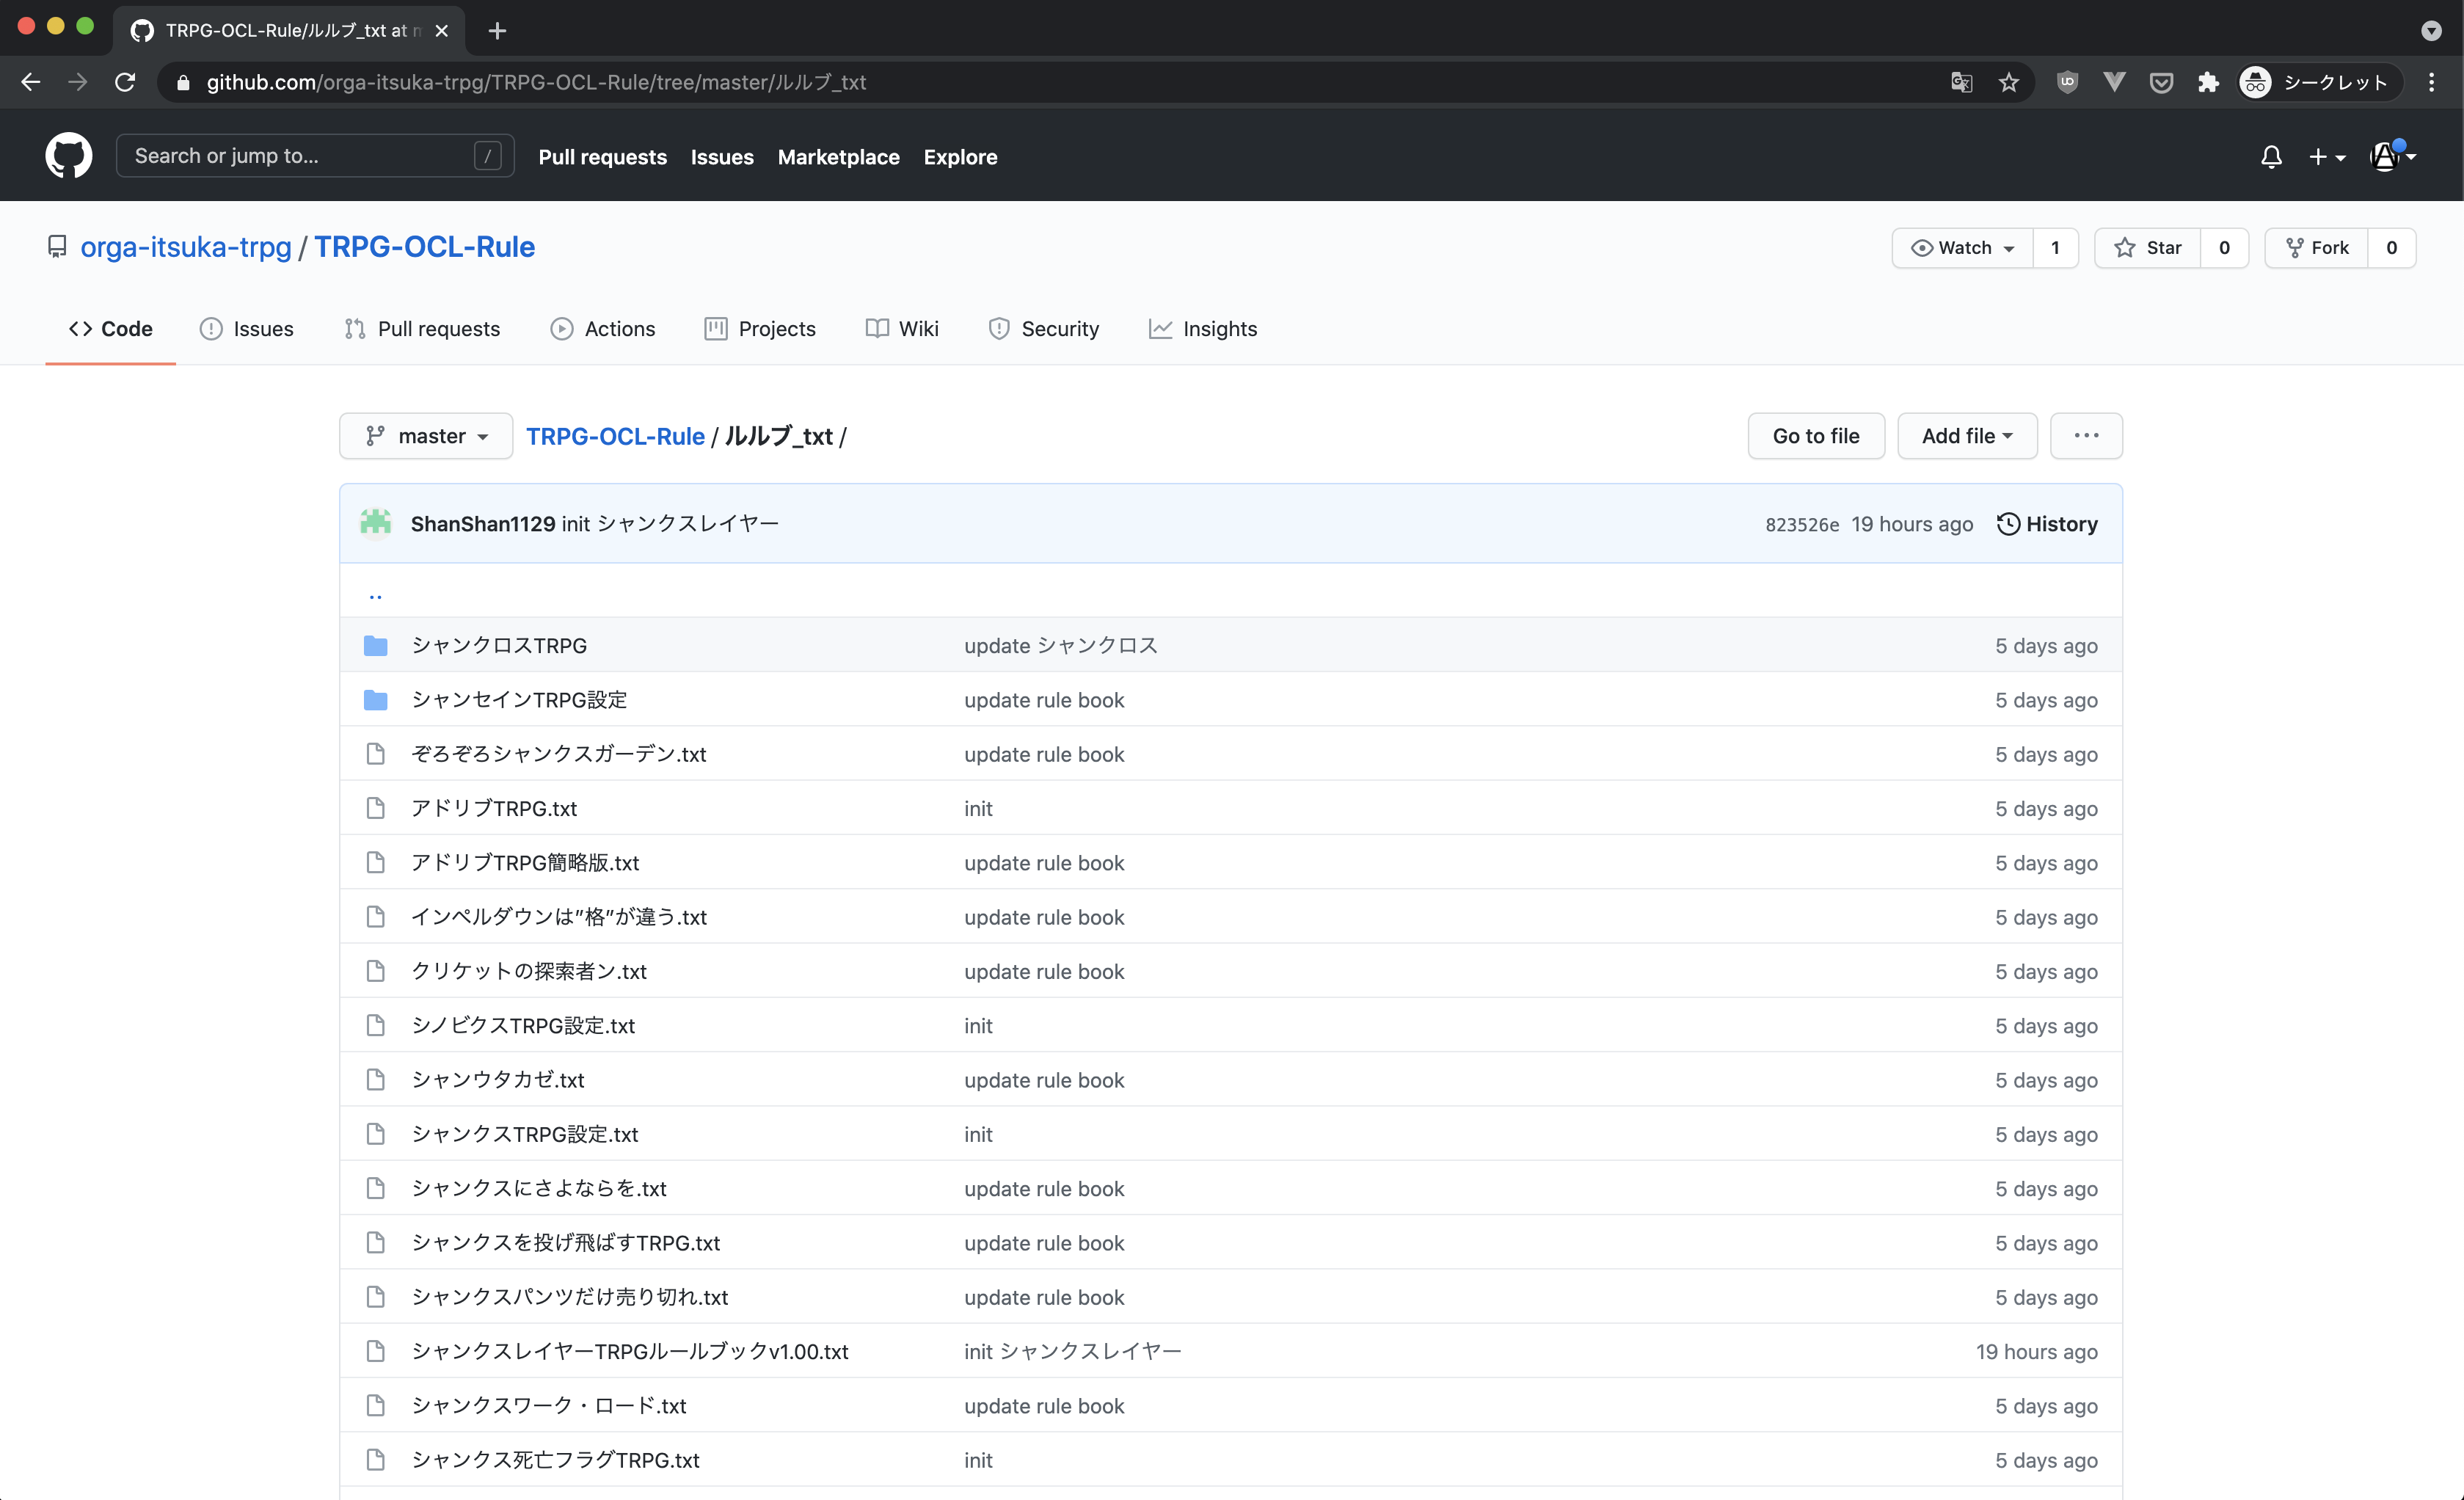Screen dimensions: 2464x1500
Task: Star this repository
Action: [x=2147, y=248]
